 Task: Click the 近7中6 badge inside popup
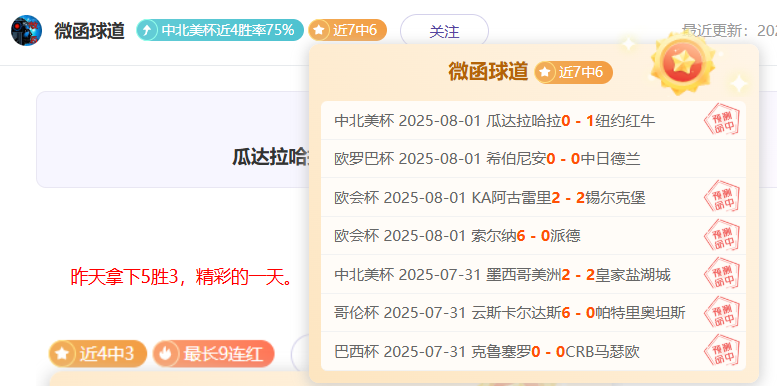[573, 72]
